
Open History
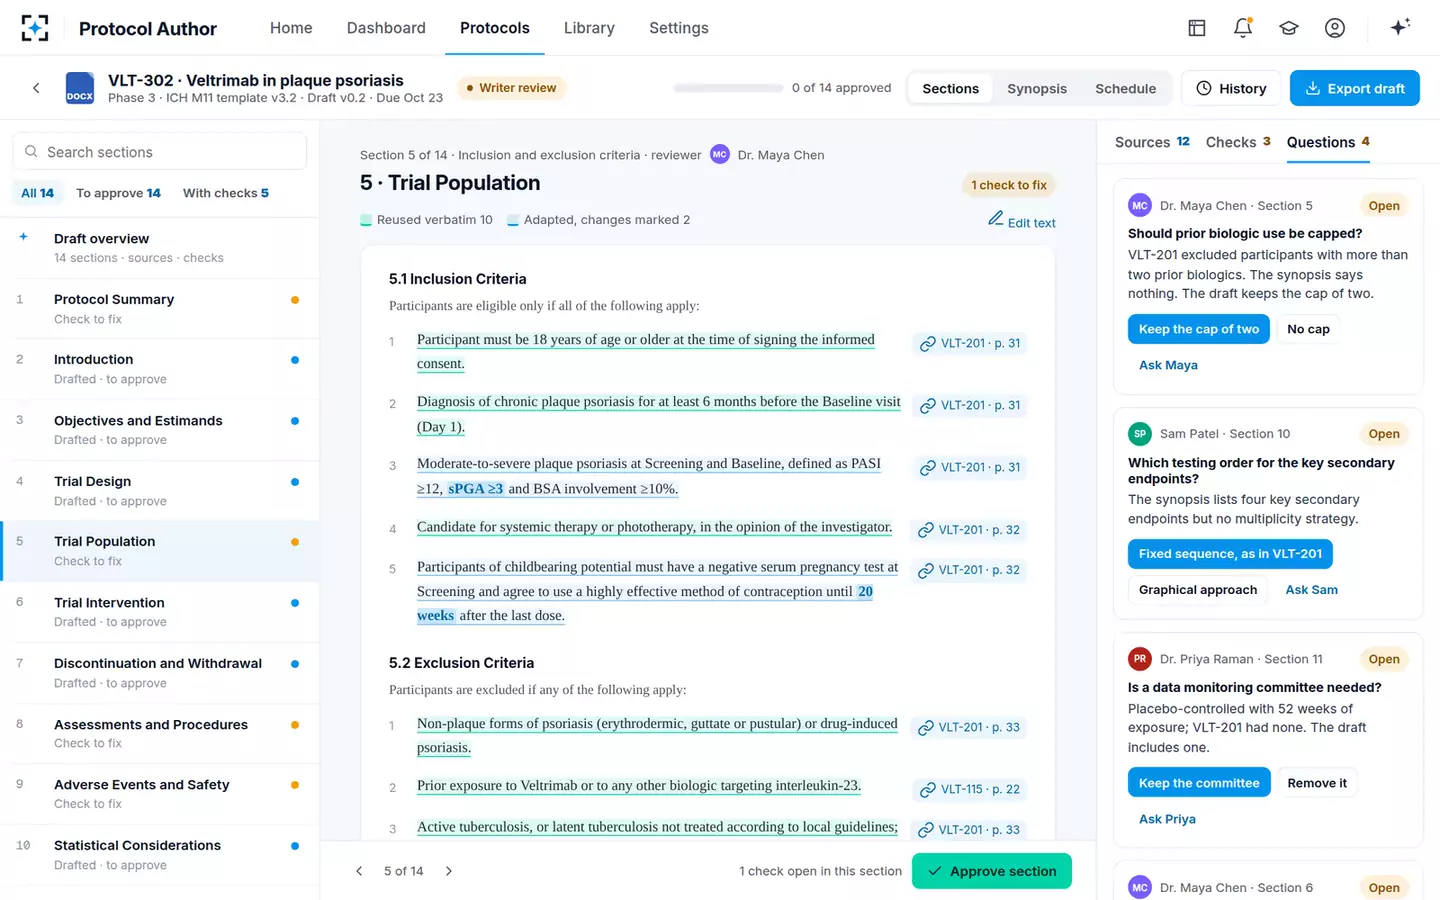point(1231,88)
